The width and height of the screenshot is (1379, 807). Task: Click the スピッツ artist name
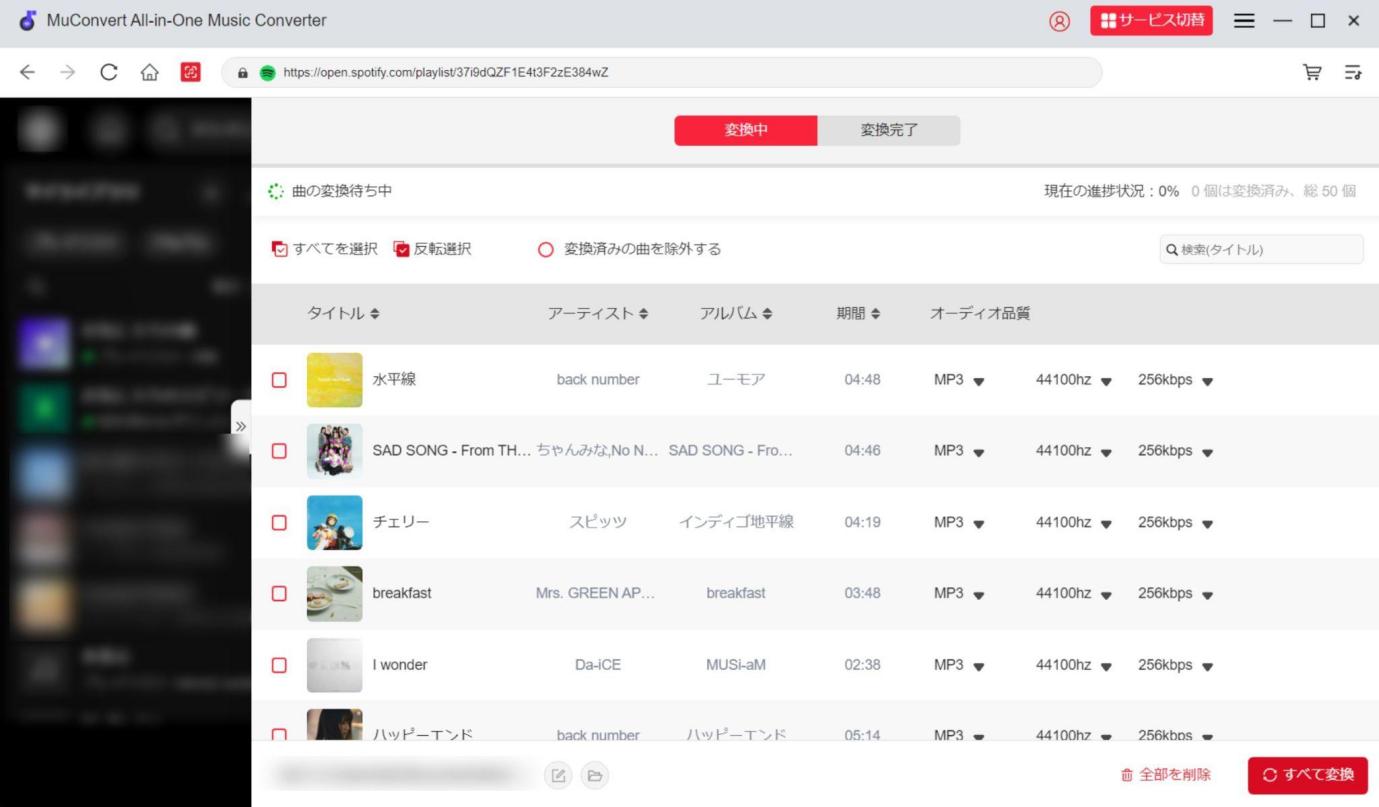598,522
